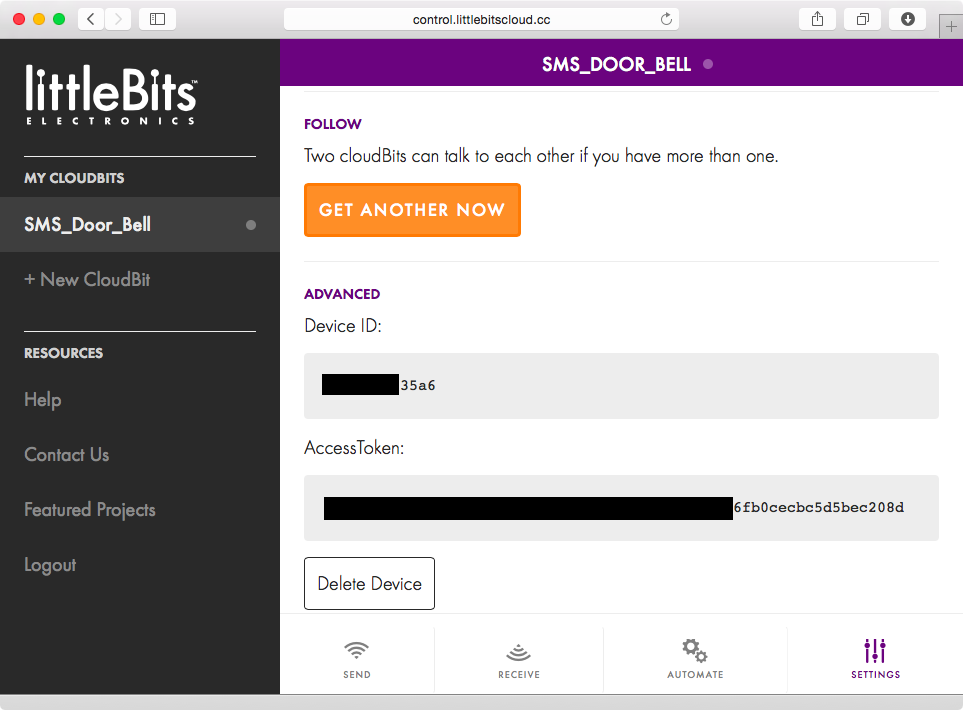
Task: Go back with Safari's back arrow
Action: click(91, 19)
